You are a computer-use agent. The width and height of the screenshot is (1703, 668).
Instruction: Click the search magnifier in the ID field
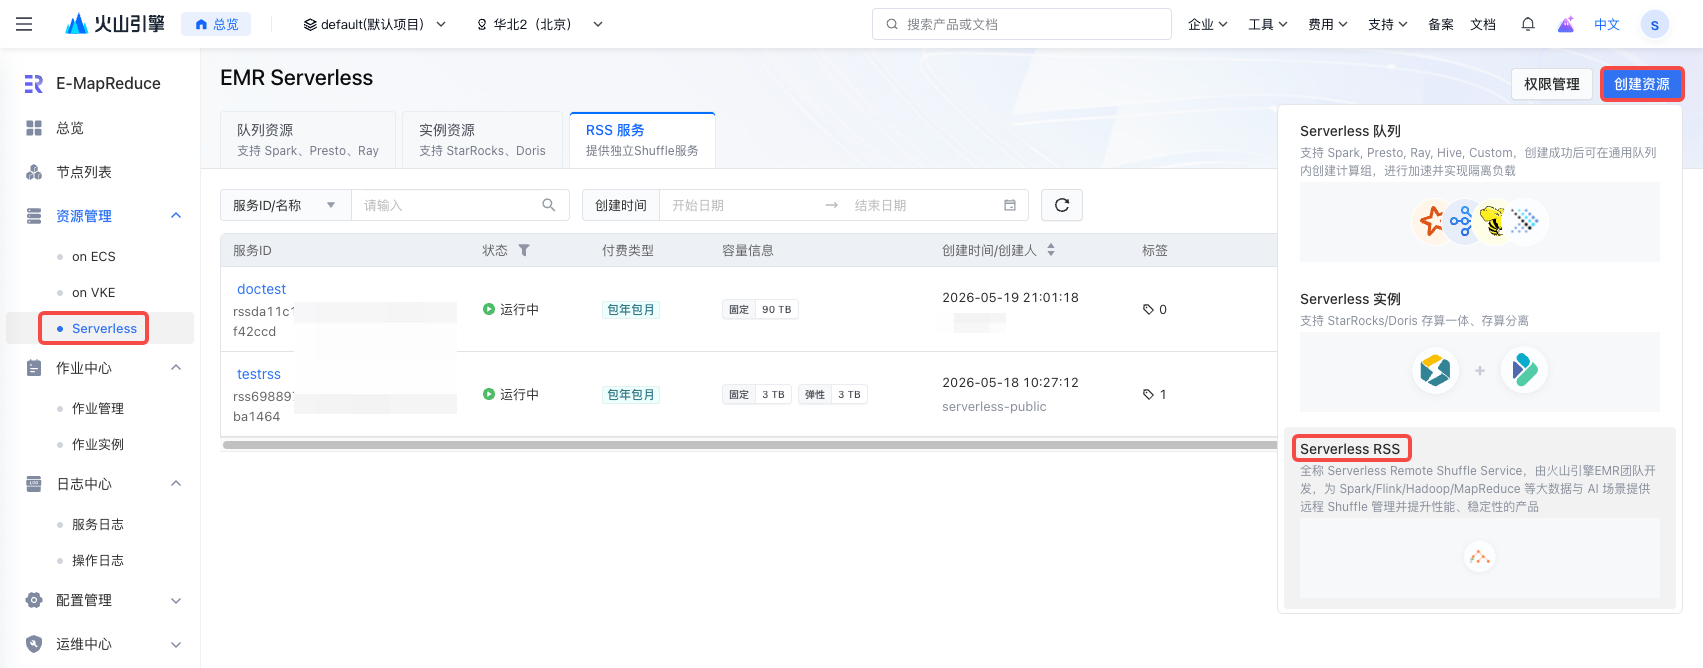549,205
